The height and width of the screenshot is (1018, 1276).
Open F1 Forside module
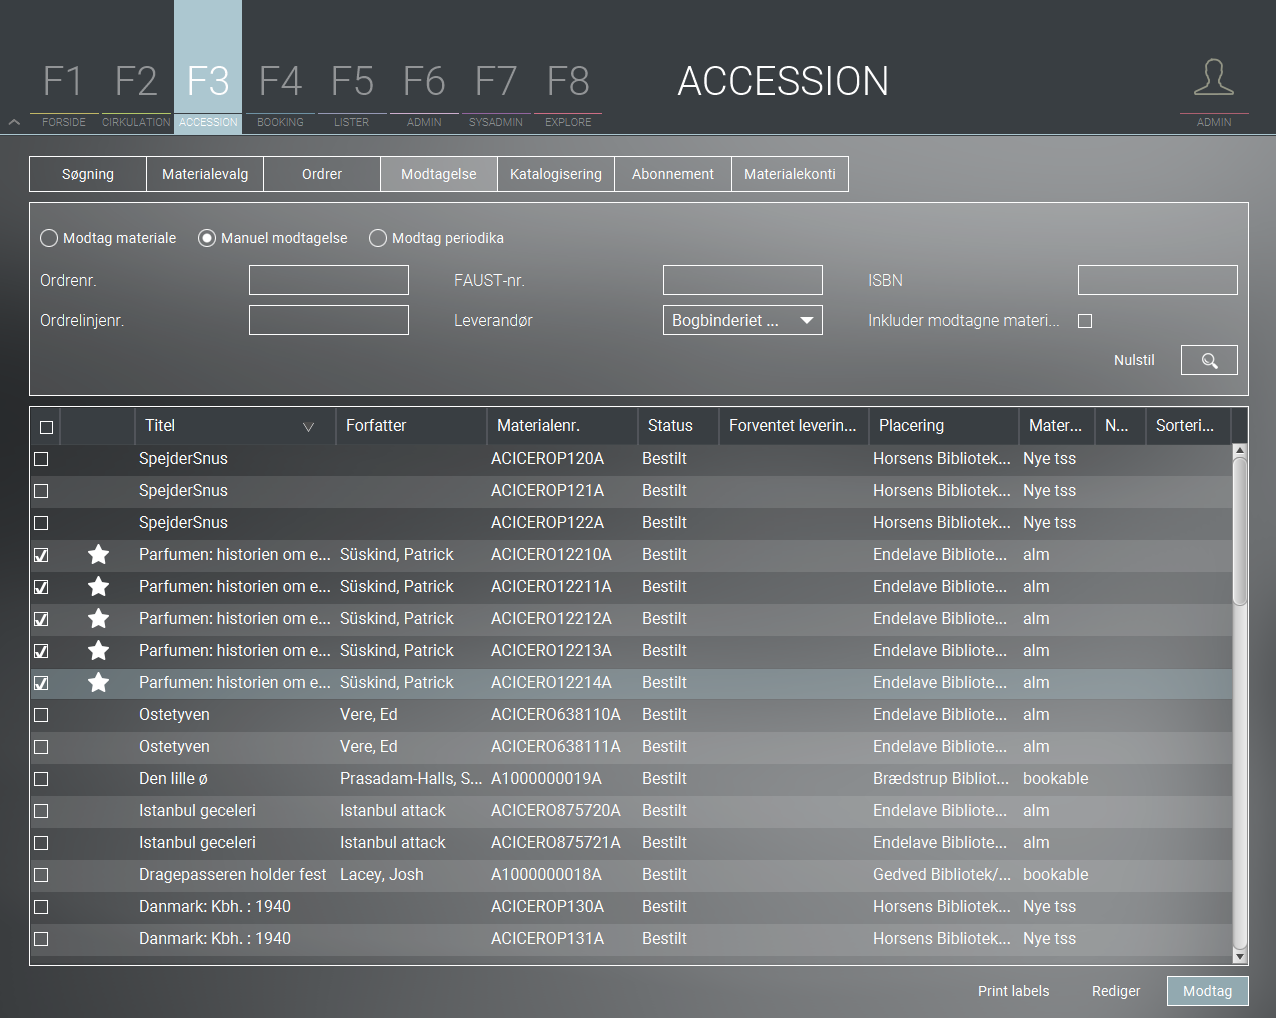coord(64,92)
